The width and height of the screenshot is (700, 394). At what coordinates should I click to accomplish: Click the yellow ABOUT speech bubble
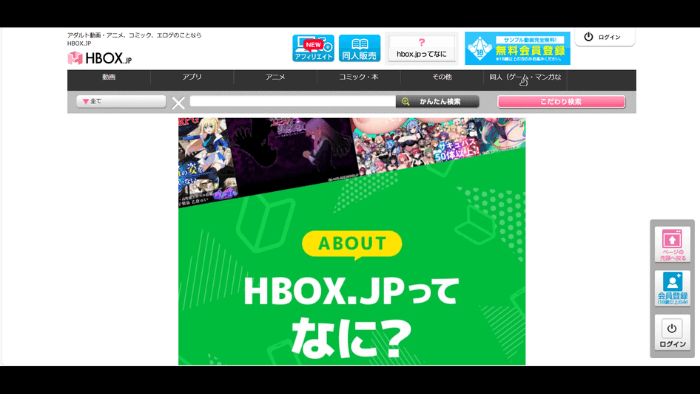coord(352,245)
